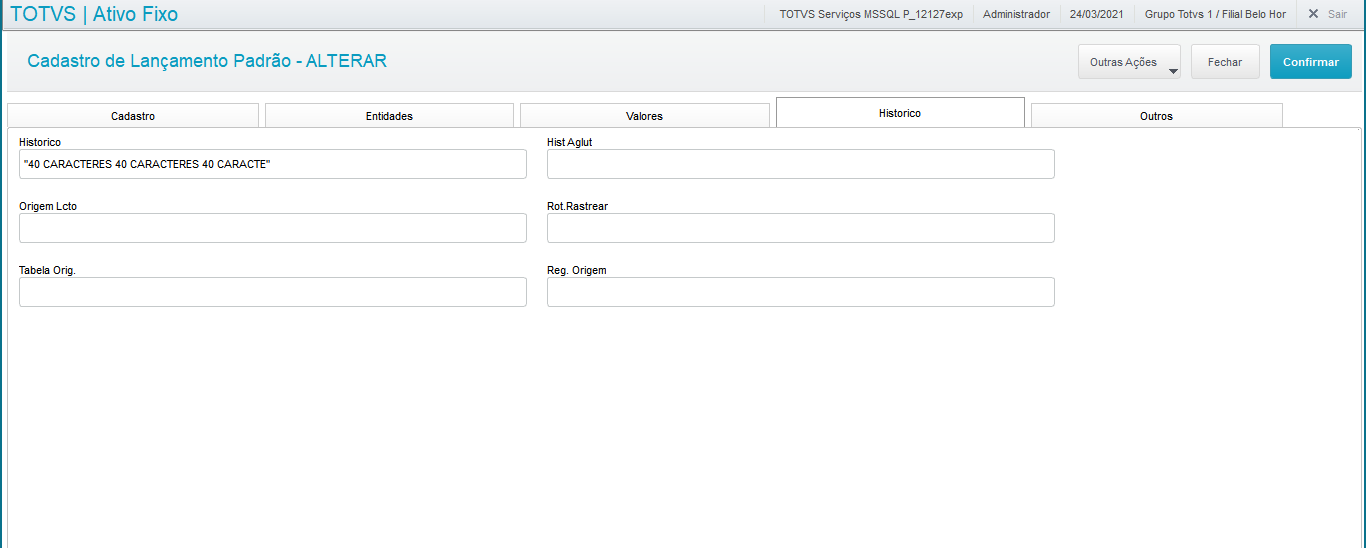
Task: Click the system date 24/03/2021
Action: coord(1097,14)
